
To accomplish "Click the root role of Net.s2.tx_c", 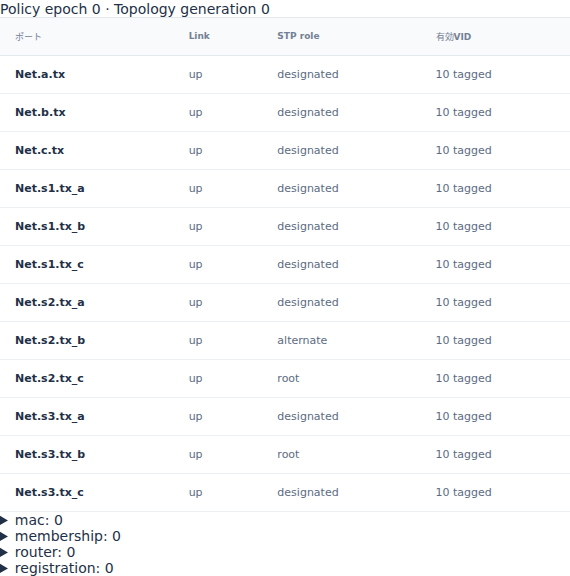I will coord(288,378).
